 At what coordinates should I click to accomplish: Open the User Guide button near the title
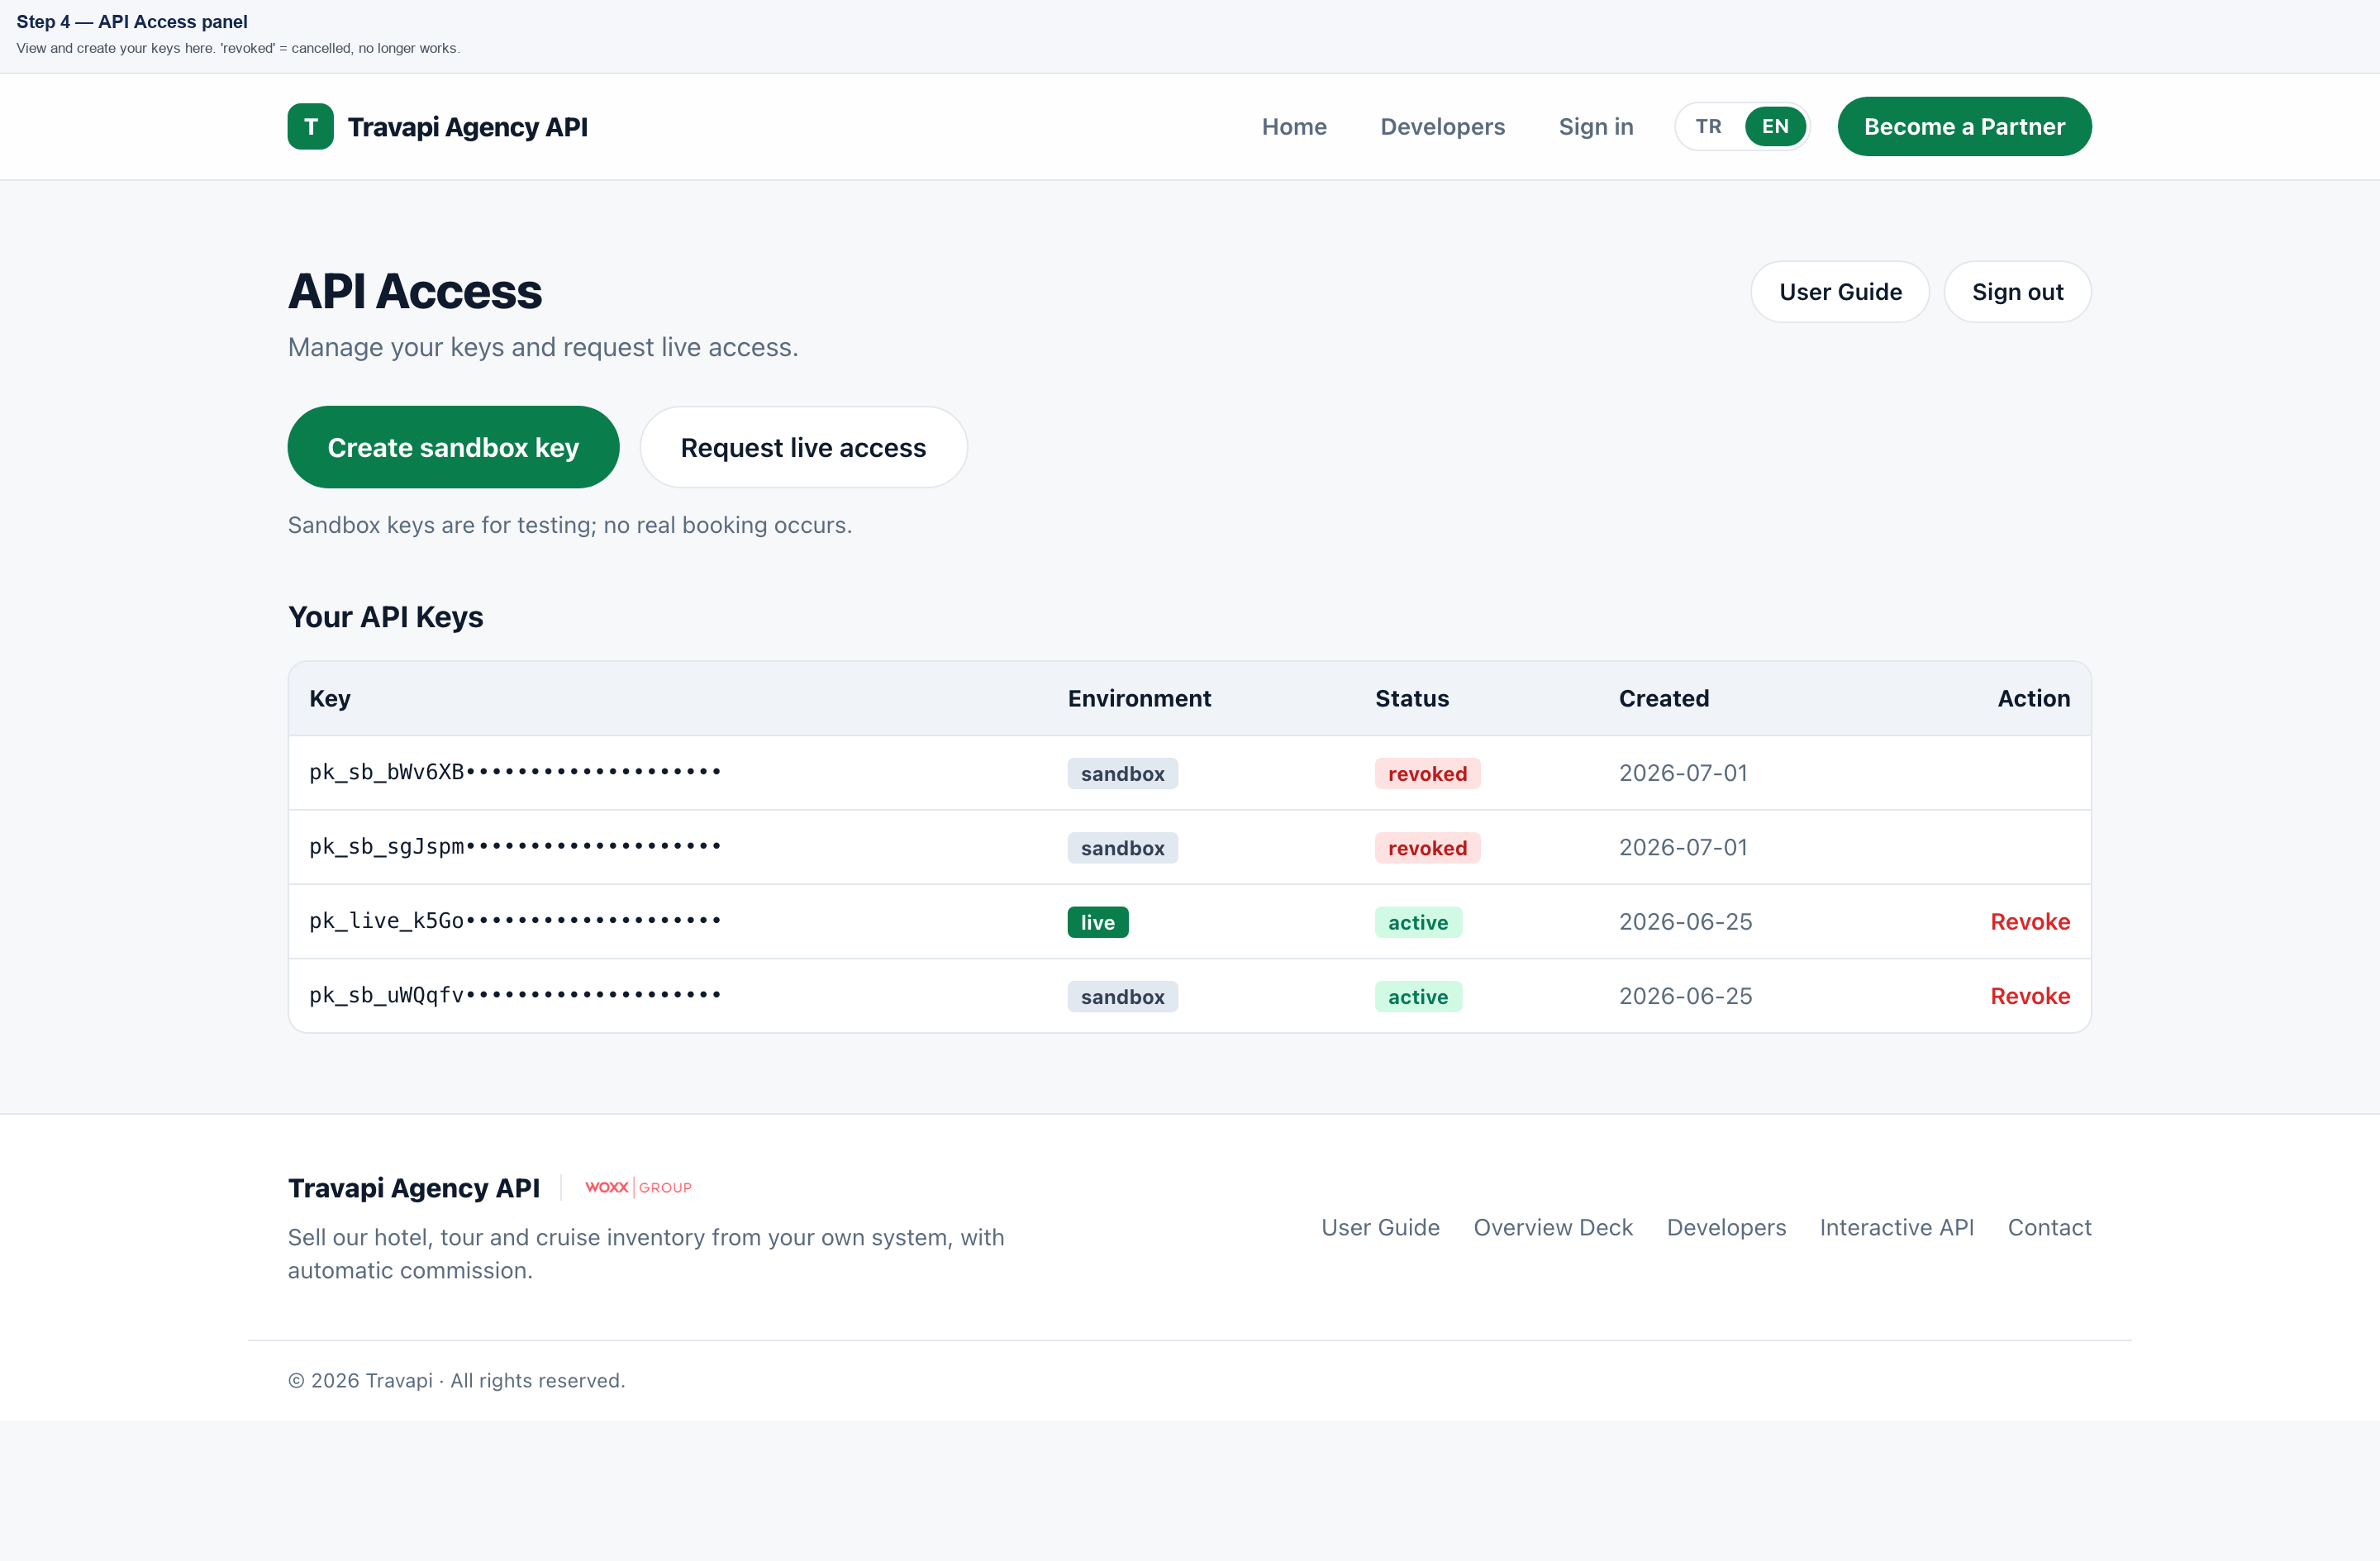point(1840,292)
